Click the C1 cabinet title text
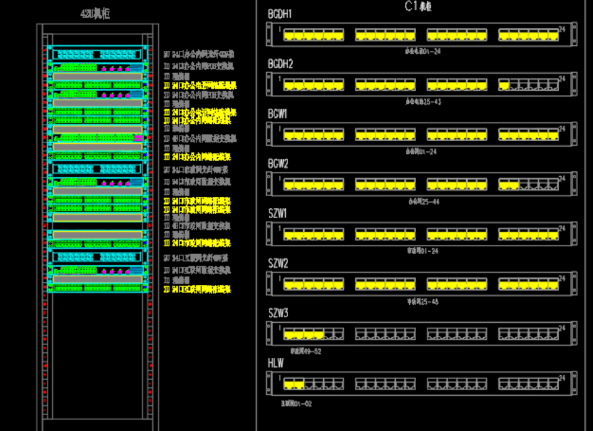Image resolution: width=593 pixels, height=431 pixels. 418,6
